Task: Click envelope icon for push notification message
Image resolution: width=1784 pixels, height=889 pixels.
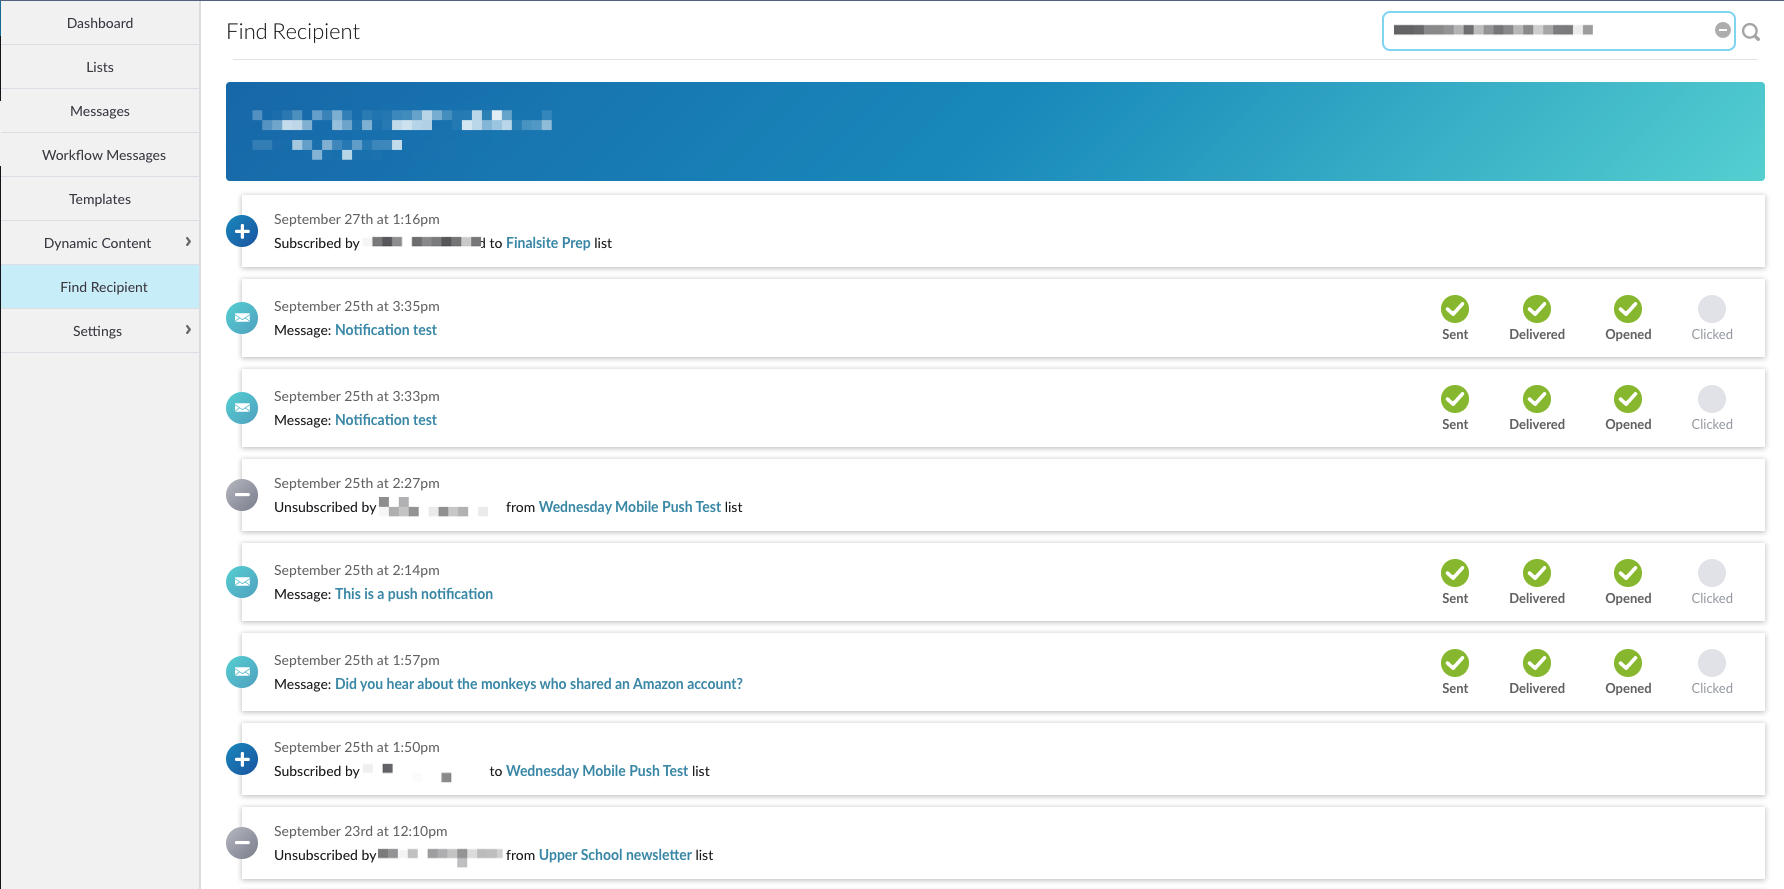Action: click(x=242, y=582)
